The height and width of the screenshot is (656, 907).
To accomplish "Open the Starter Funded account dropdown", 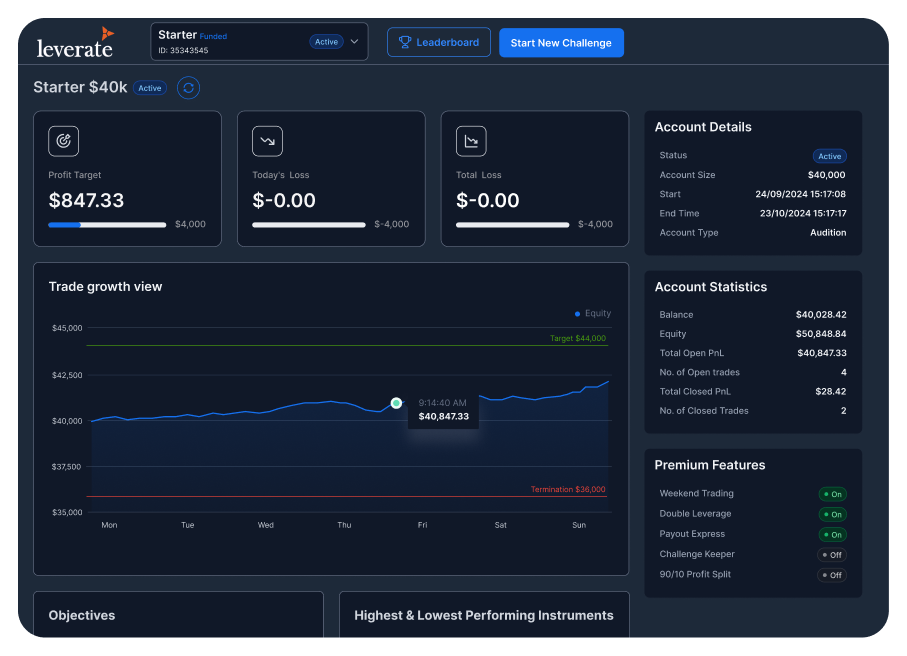I will pyautogui.click(x=230, y=42).
